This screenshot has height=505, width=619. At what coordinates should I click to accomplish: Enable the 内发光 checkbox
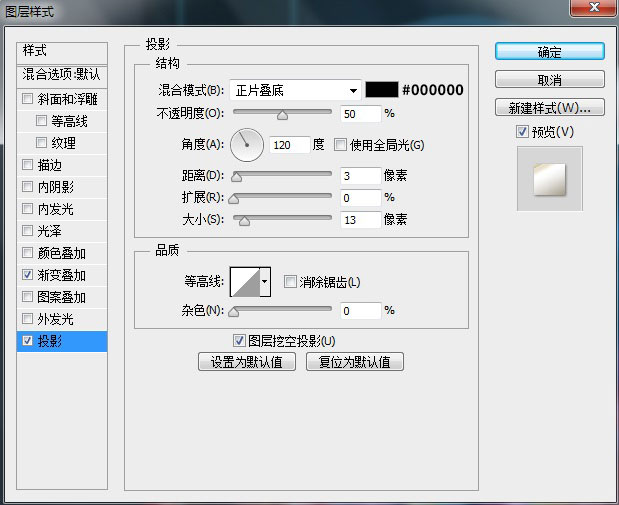28,208
